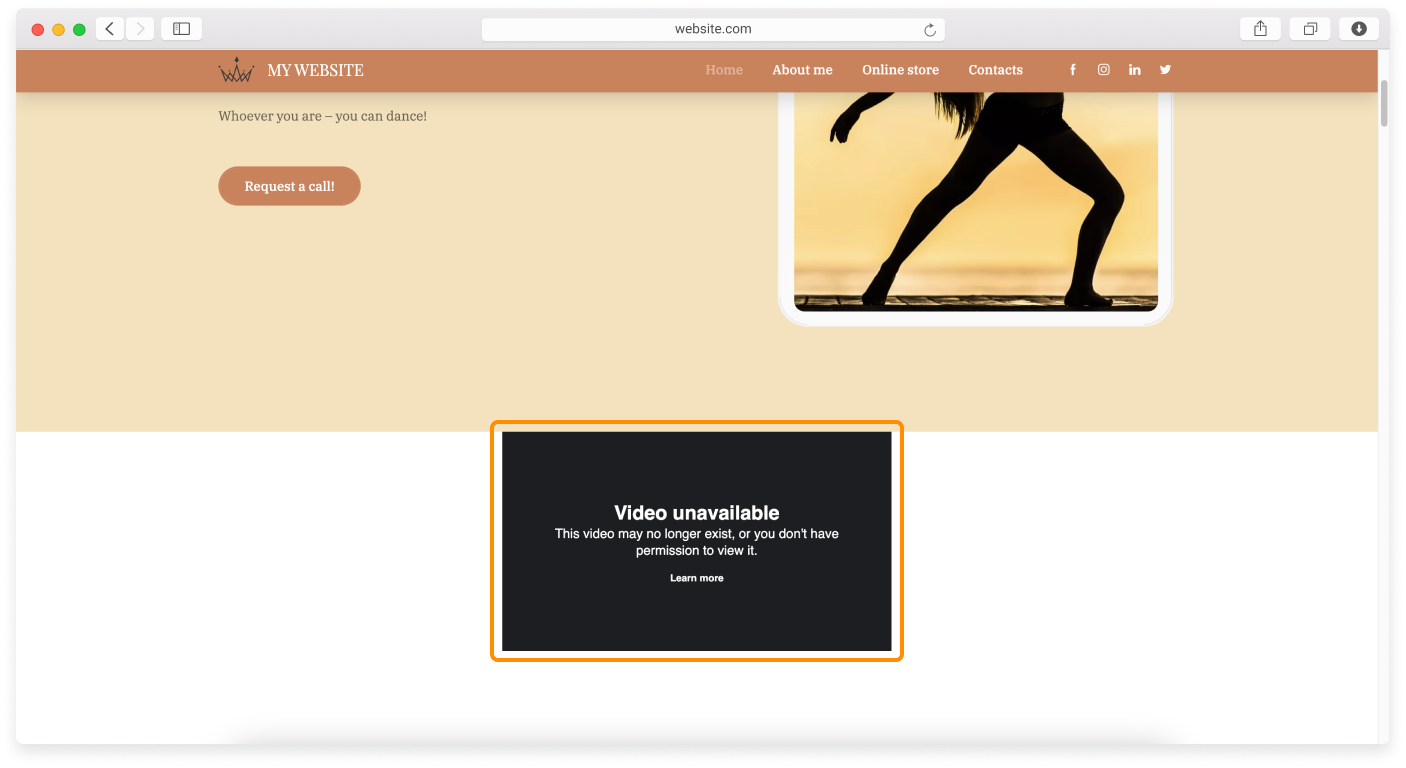Reload the page using the refresh icon

click(x=930, y=30)
